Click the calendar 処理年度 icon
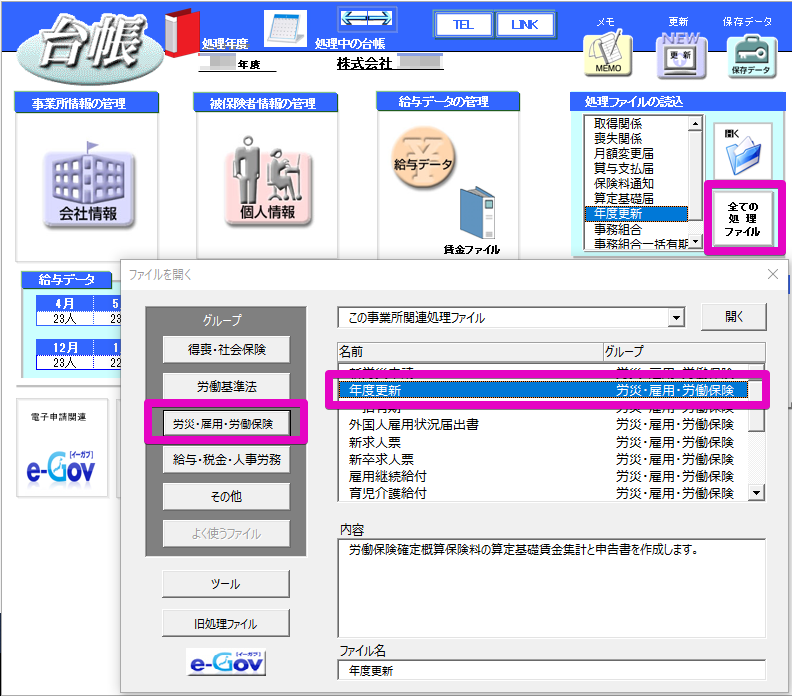 coord(285,30)
